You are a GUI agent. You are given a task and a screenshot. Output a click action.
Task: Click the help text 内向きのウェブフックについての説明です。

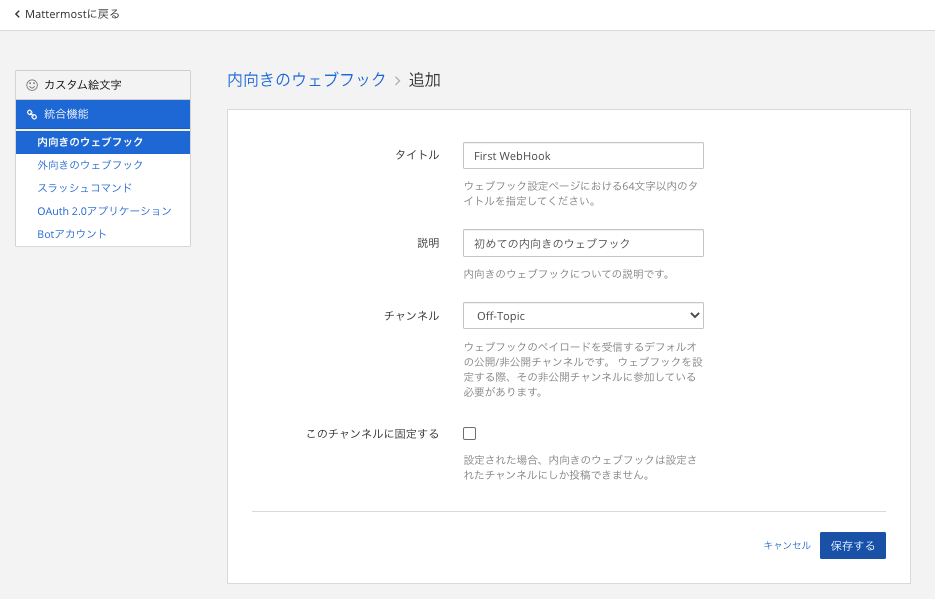point(568,274)
